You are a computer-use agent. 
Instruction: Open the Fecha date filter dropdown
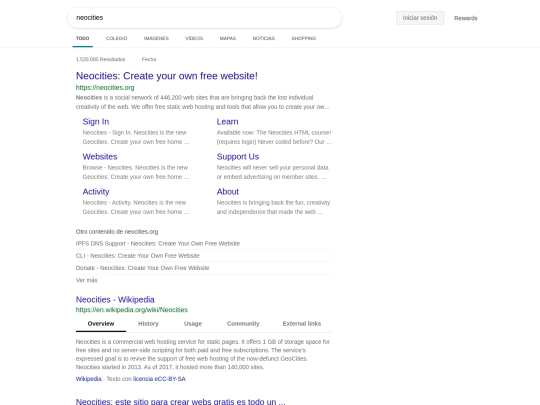(149, 59)
